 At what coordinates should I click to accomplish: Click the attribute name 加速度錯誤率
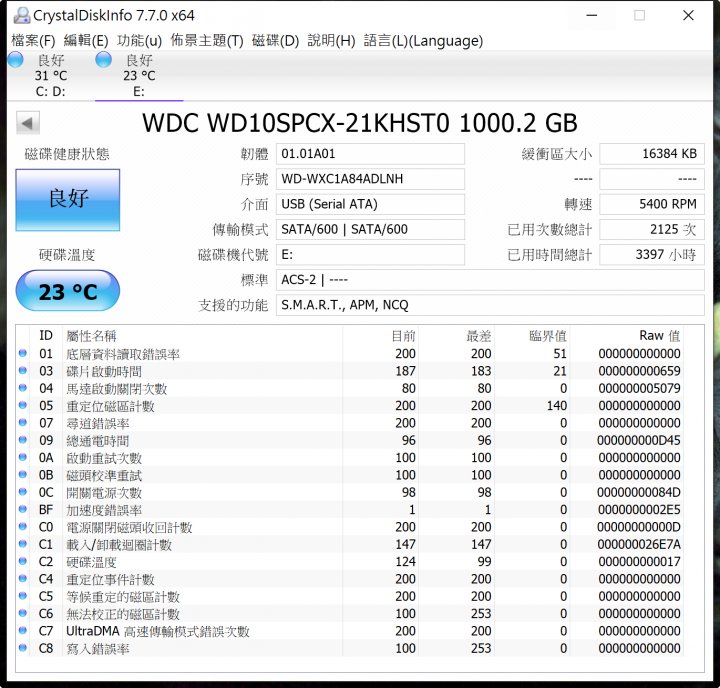104,510
